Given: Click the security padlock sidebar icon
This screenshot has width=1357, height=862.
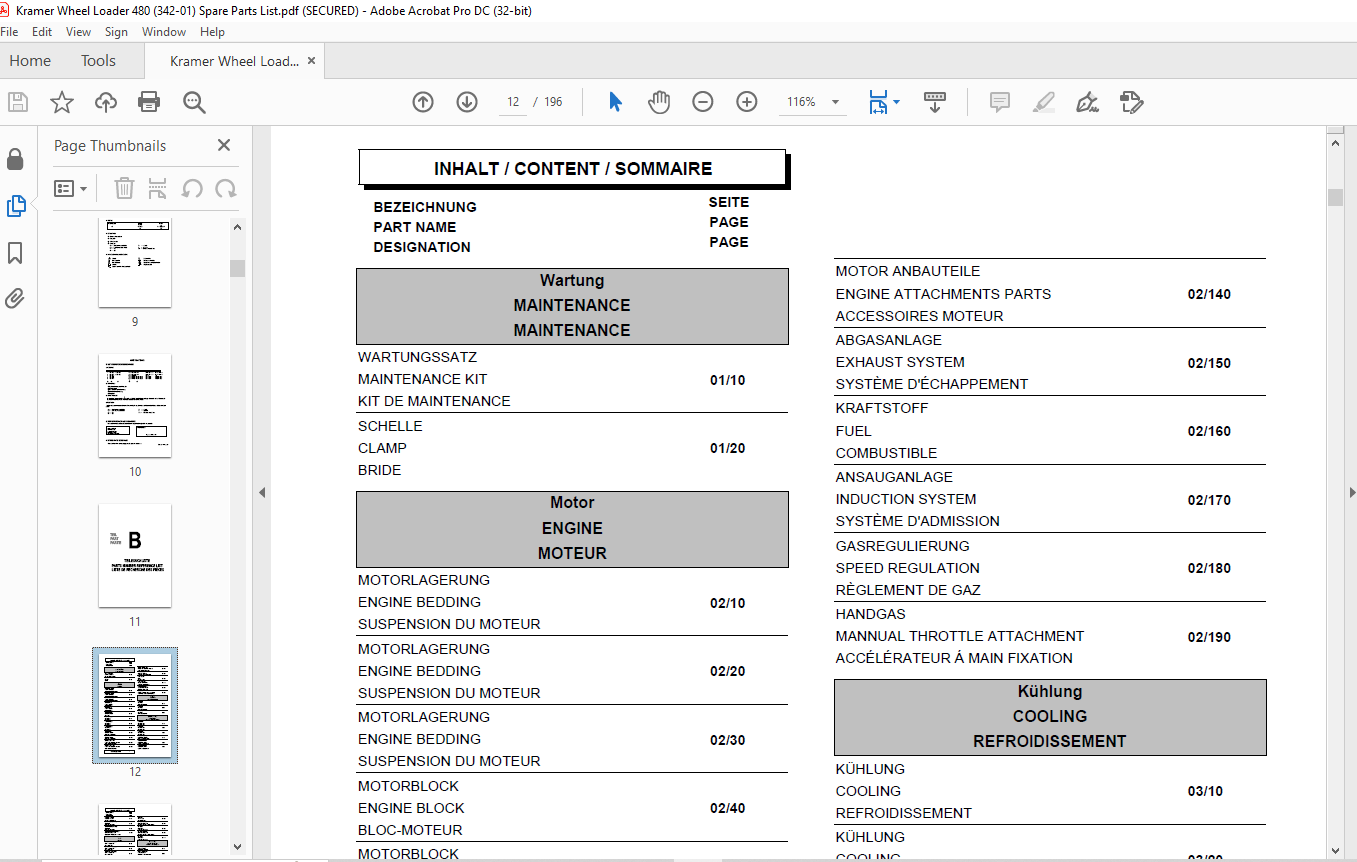Looking at the screenshot, I should (15, 159).
